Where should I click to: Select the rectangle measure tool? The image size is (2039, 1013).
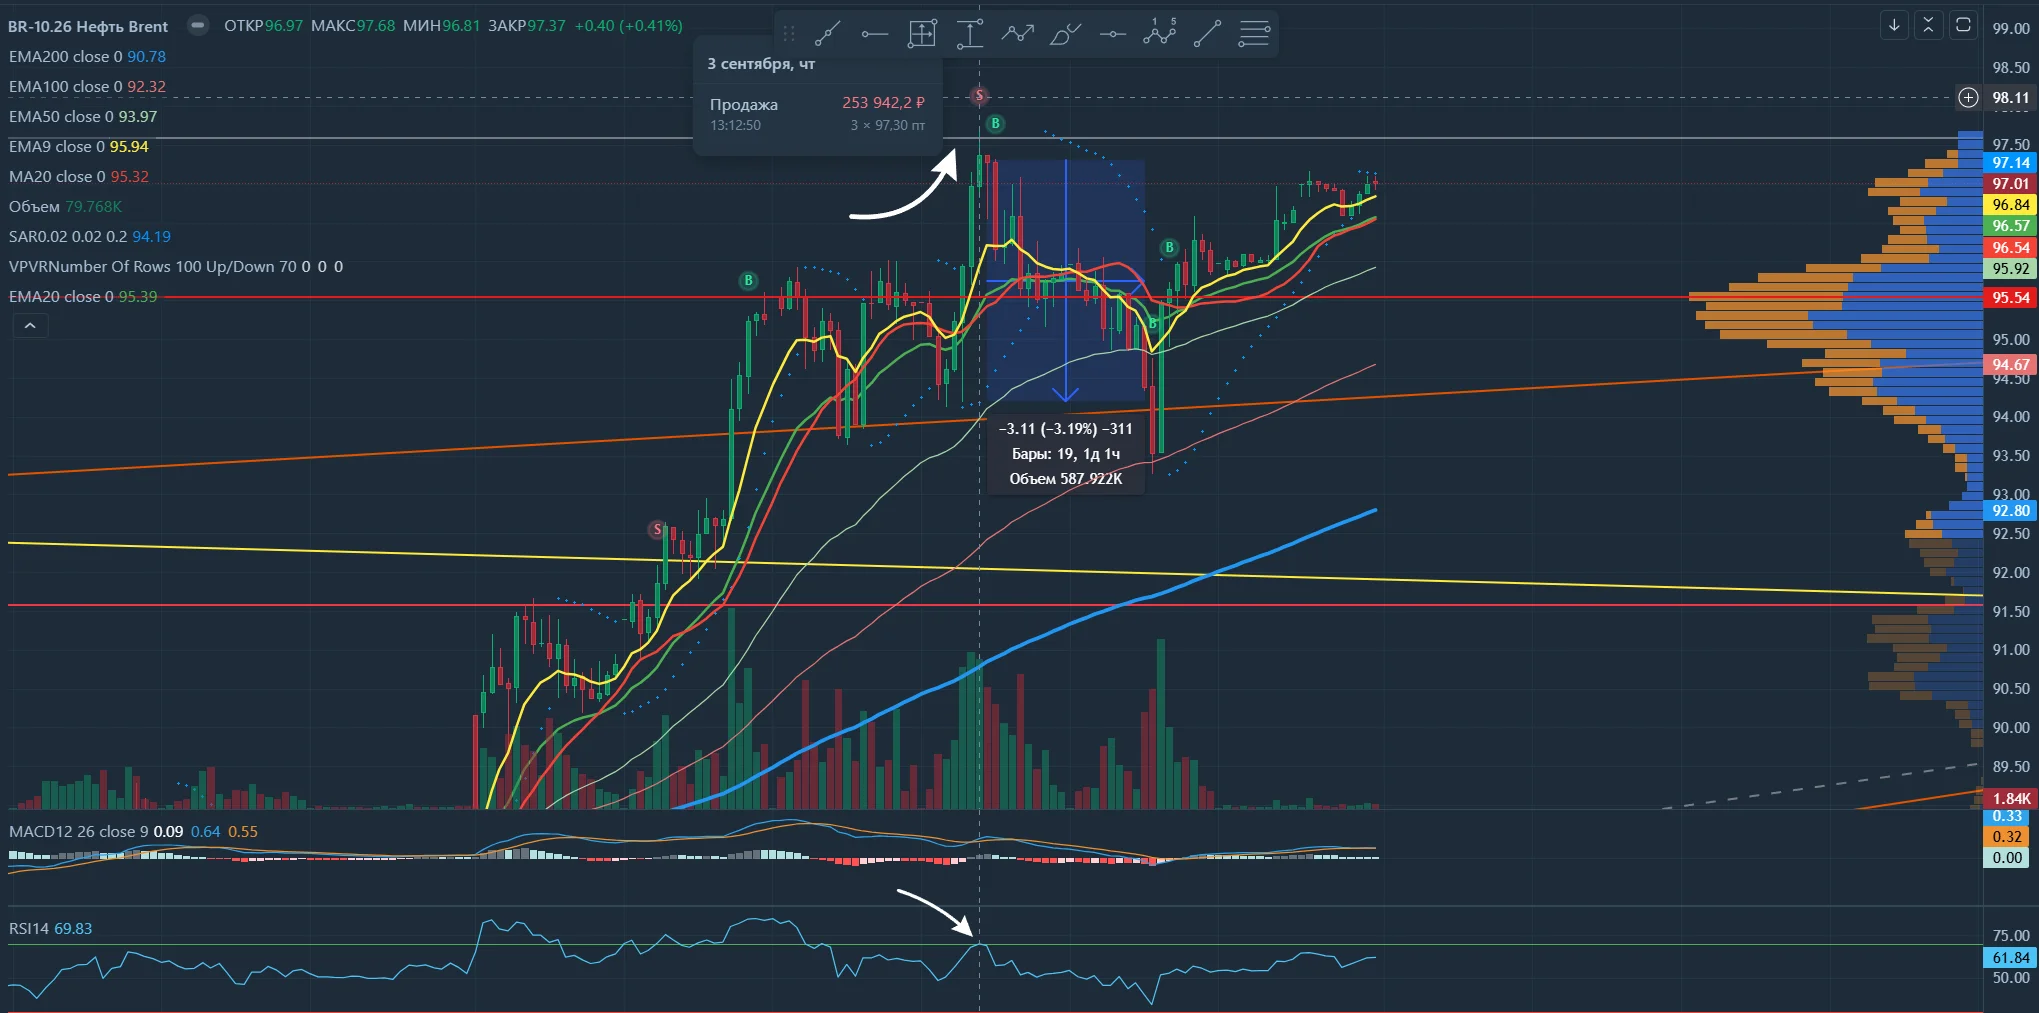(x=922, y=34)
